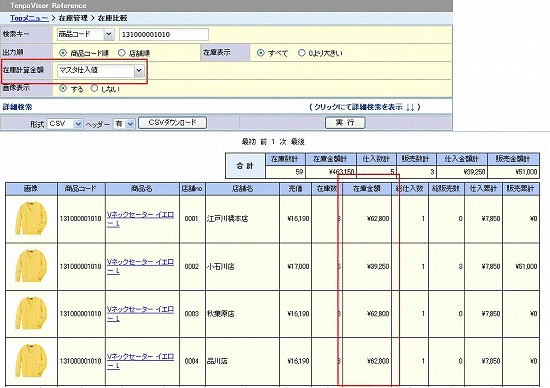This screenshot has height=388, width=550.
Task: Click sweater thumbnail in store 0002 row
Action: pyautogui.click(x=31, y=266)
